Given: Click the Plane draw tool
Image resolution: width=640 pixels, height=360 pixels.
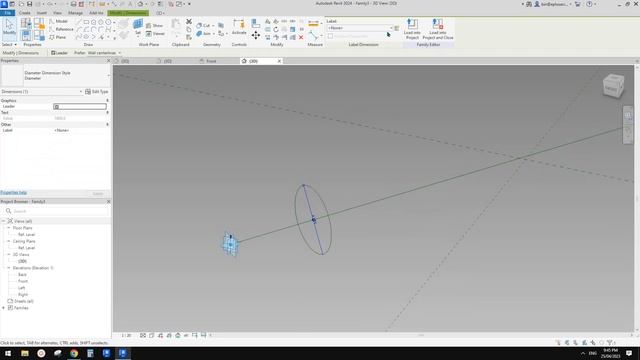Looking at the screenshot, I should (58, 37).
